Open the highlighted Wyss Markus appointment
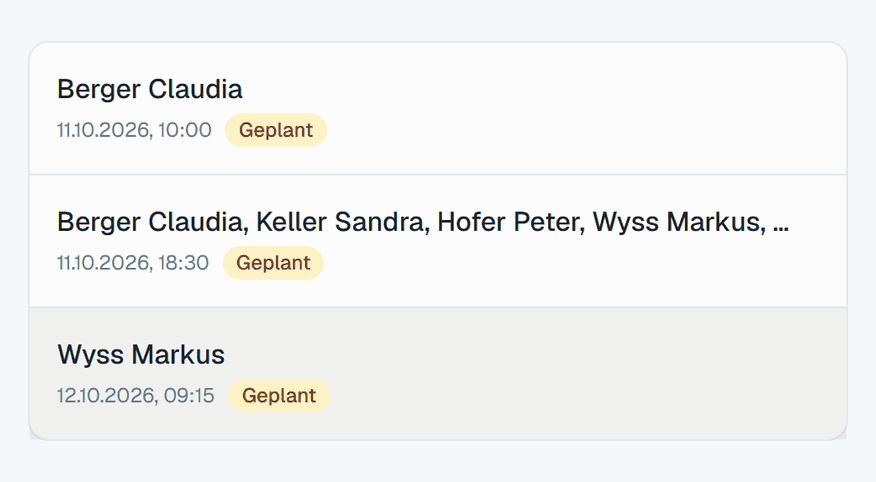The height and width of the screenshot is (482, 876). [438, 374]
